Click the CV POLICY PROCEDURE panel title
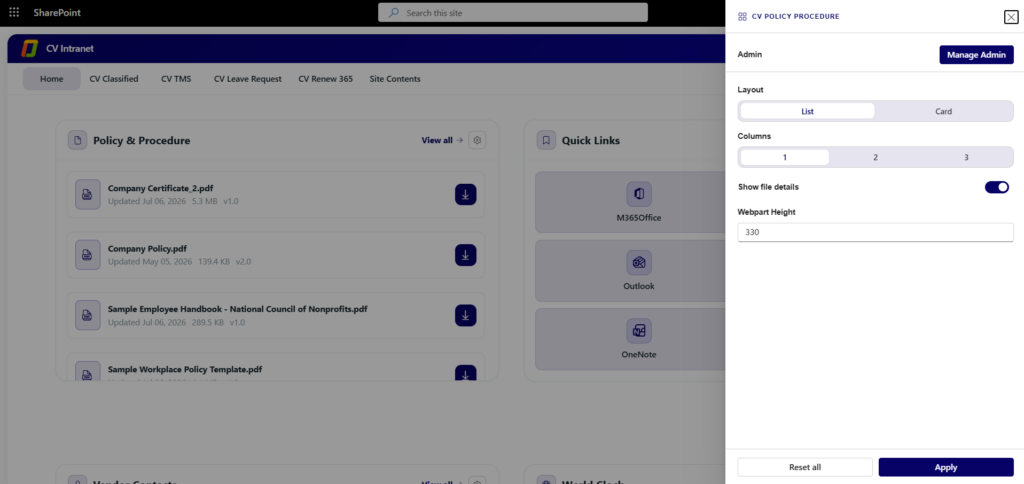 (796, 16)
